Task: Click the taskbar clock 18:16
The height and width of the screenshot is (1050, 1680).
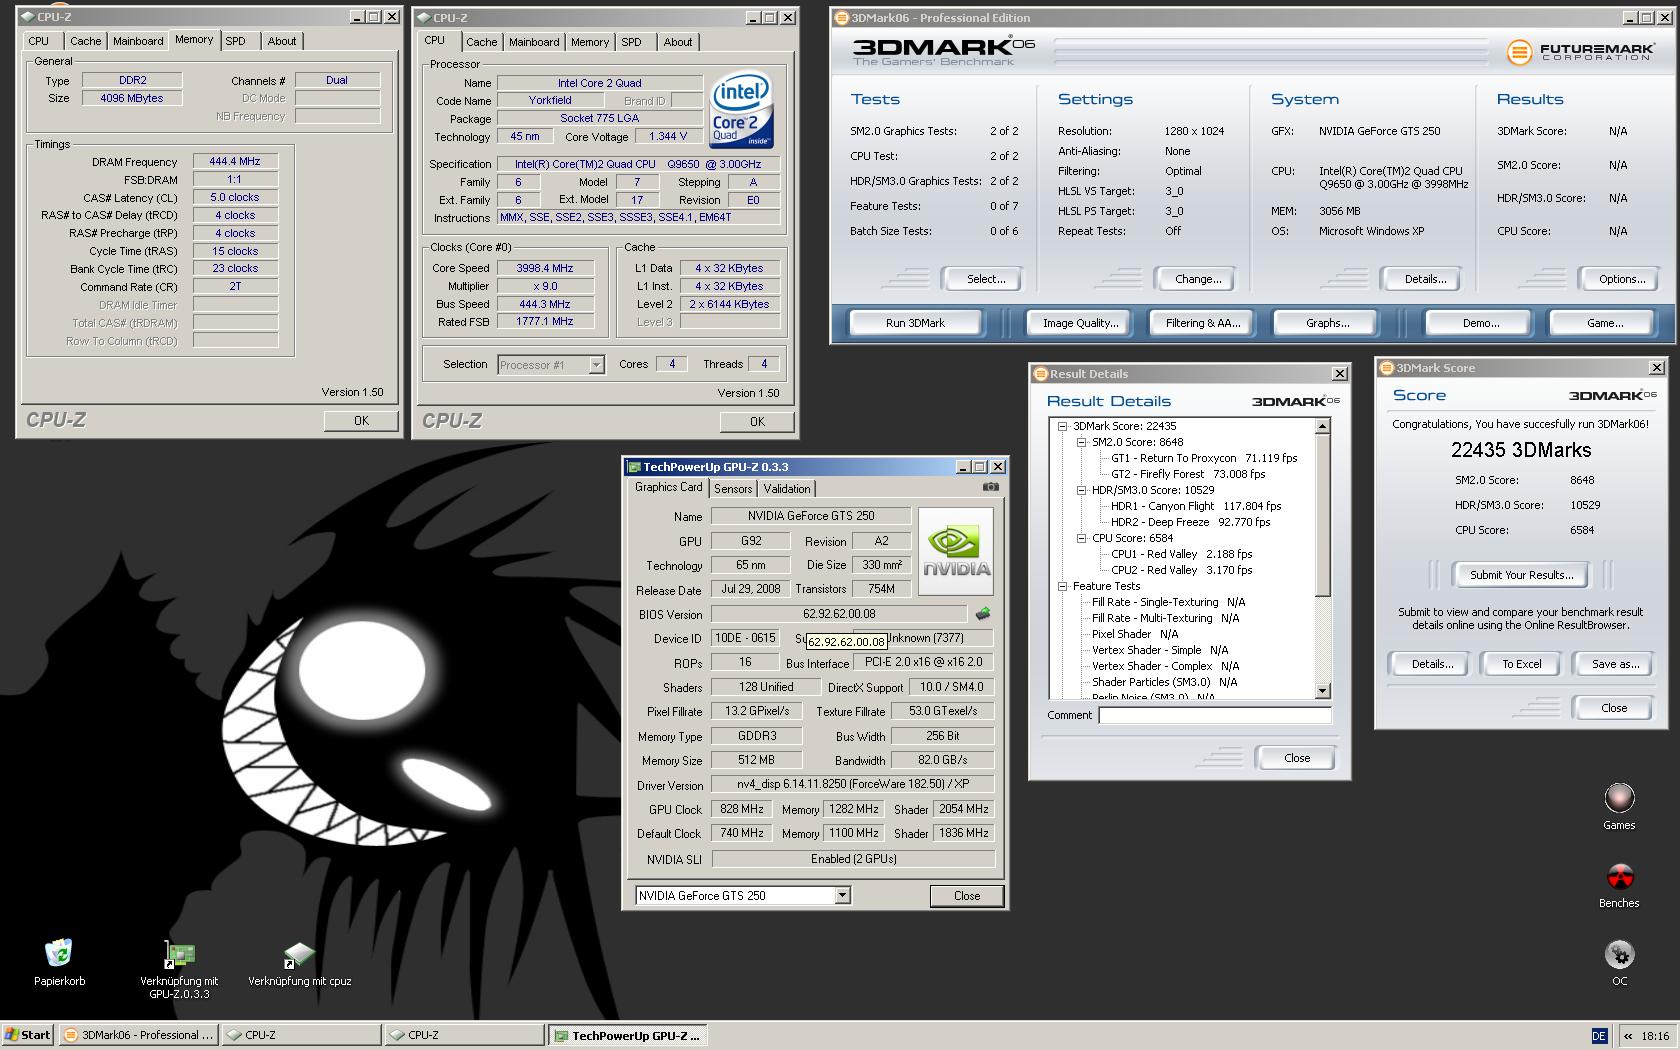Action: pos(1654,1036)
